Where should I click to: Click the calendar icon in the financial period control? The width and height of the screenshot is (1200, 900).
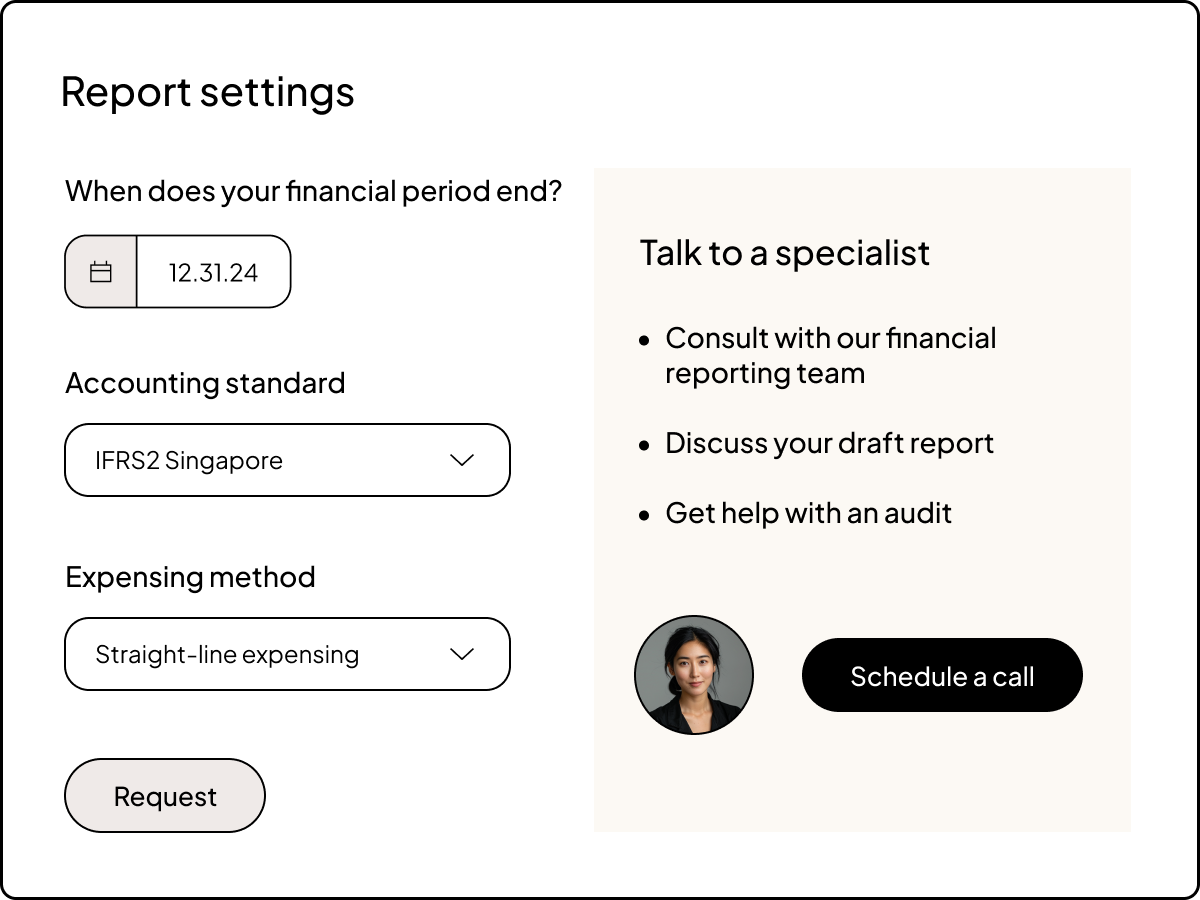tap(100, 271)
